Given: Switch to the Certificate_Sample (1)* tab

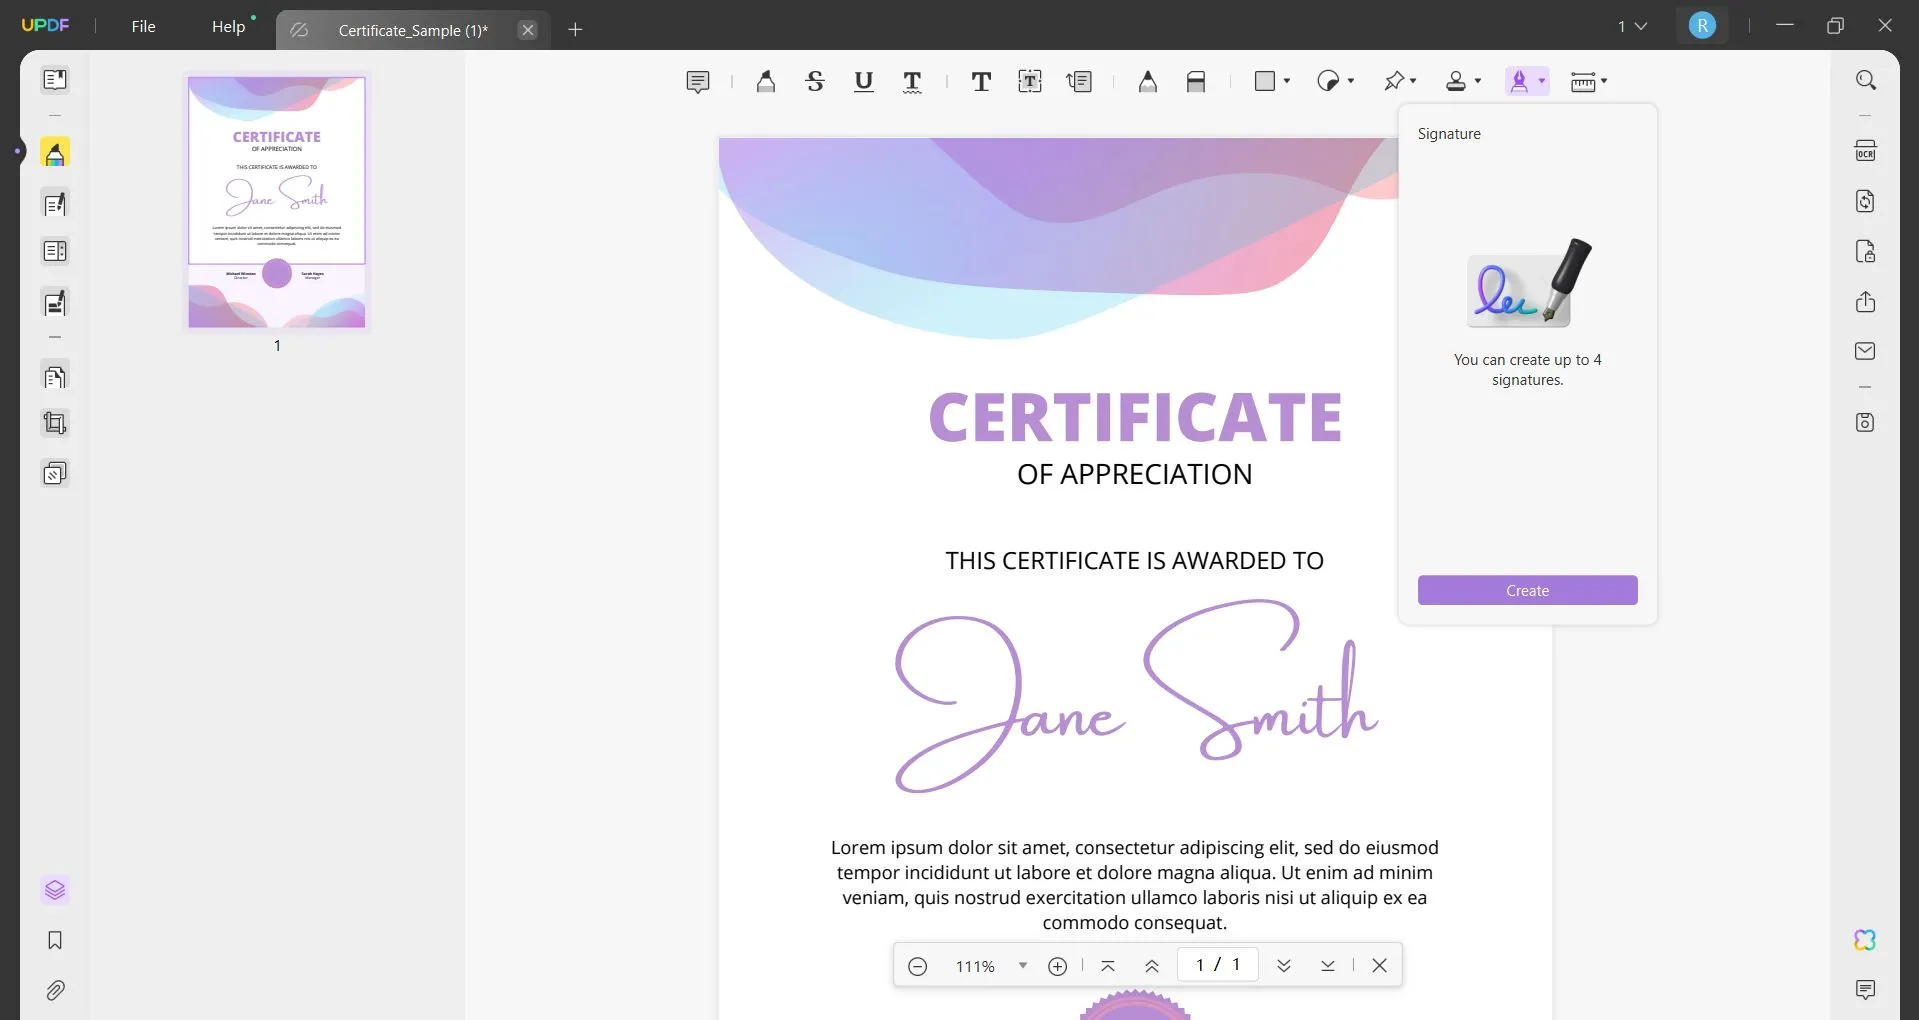Looking at the screenshot, I should [413, 30].
